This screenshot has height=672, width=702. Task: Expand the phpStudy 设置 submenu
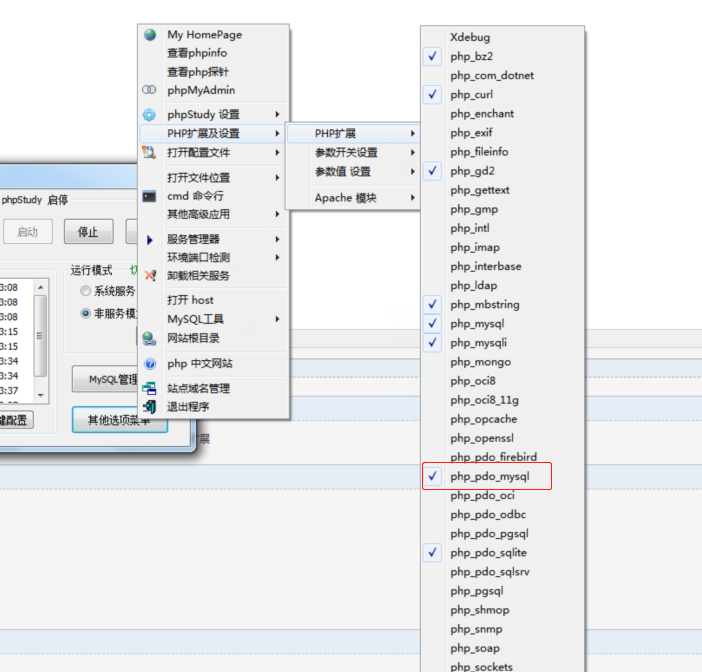pyautogui.click(x=278, y=115)
